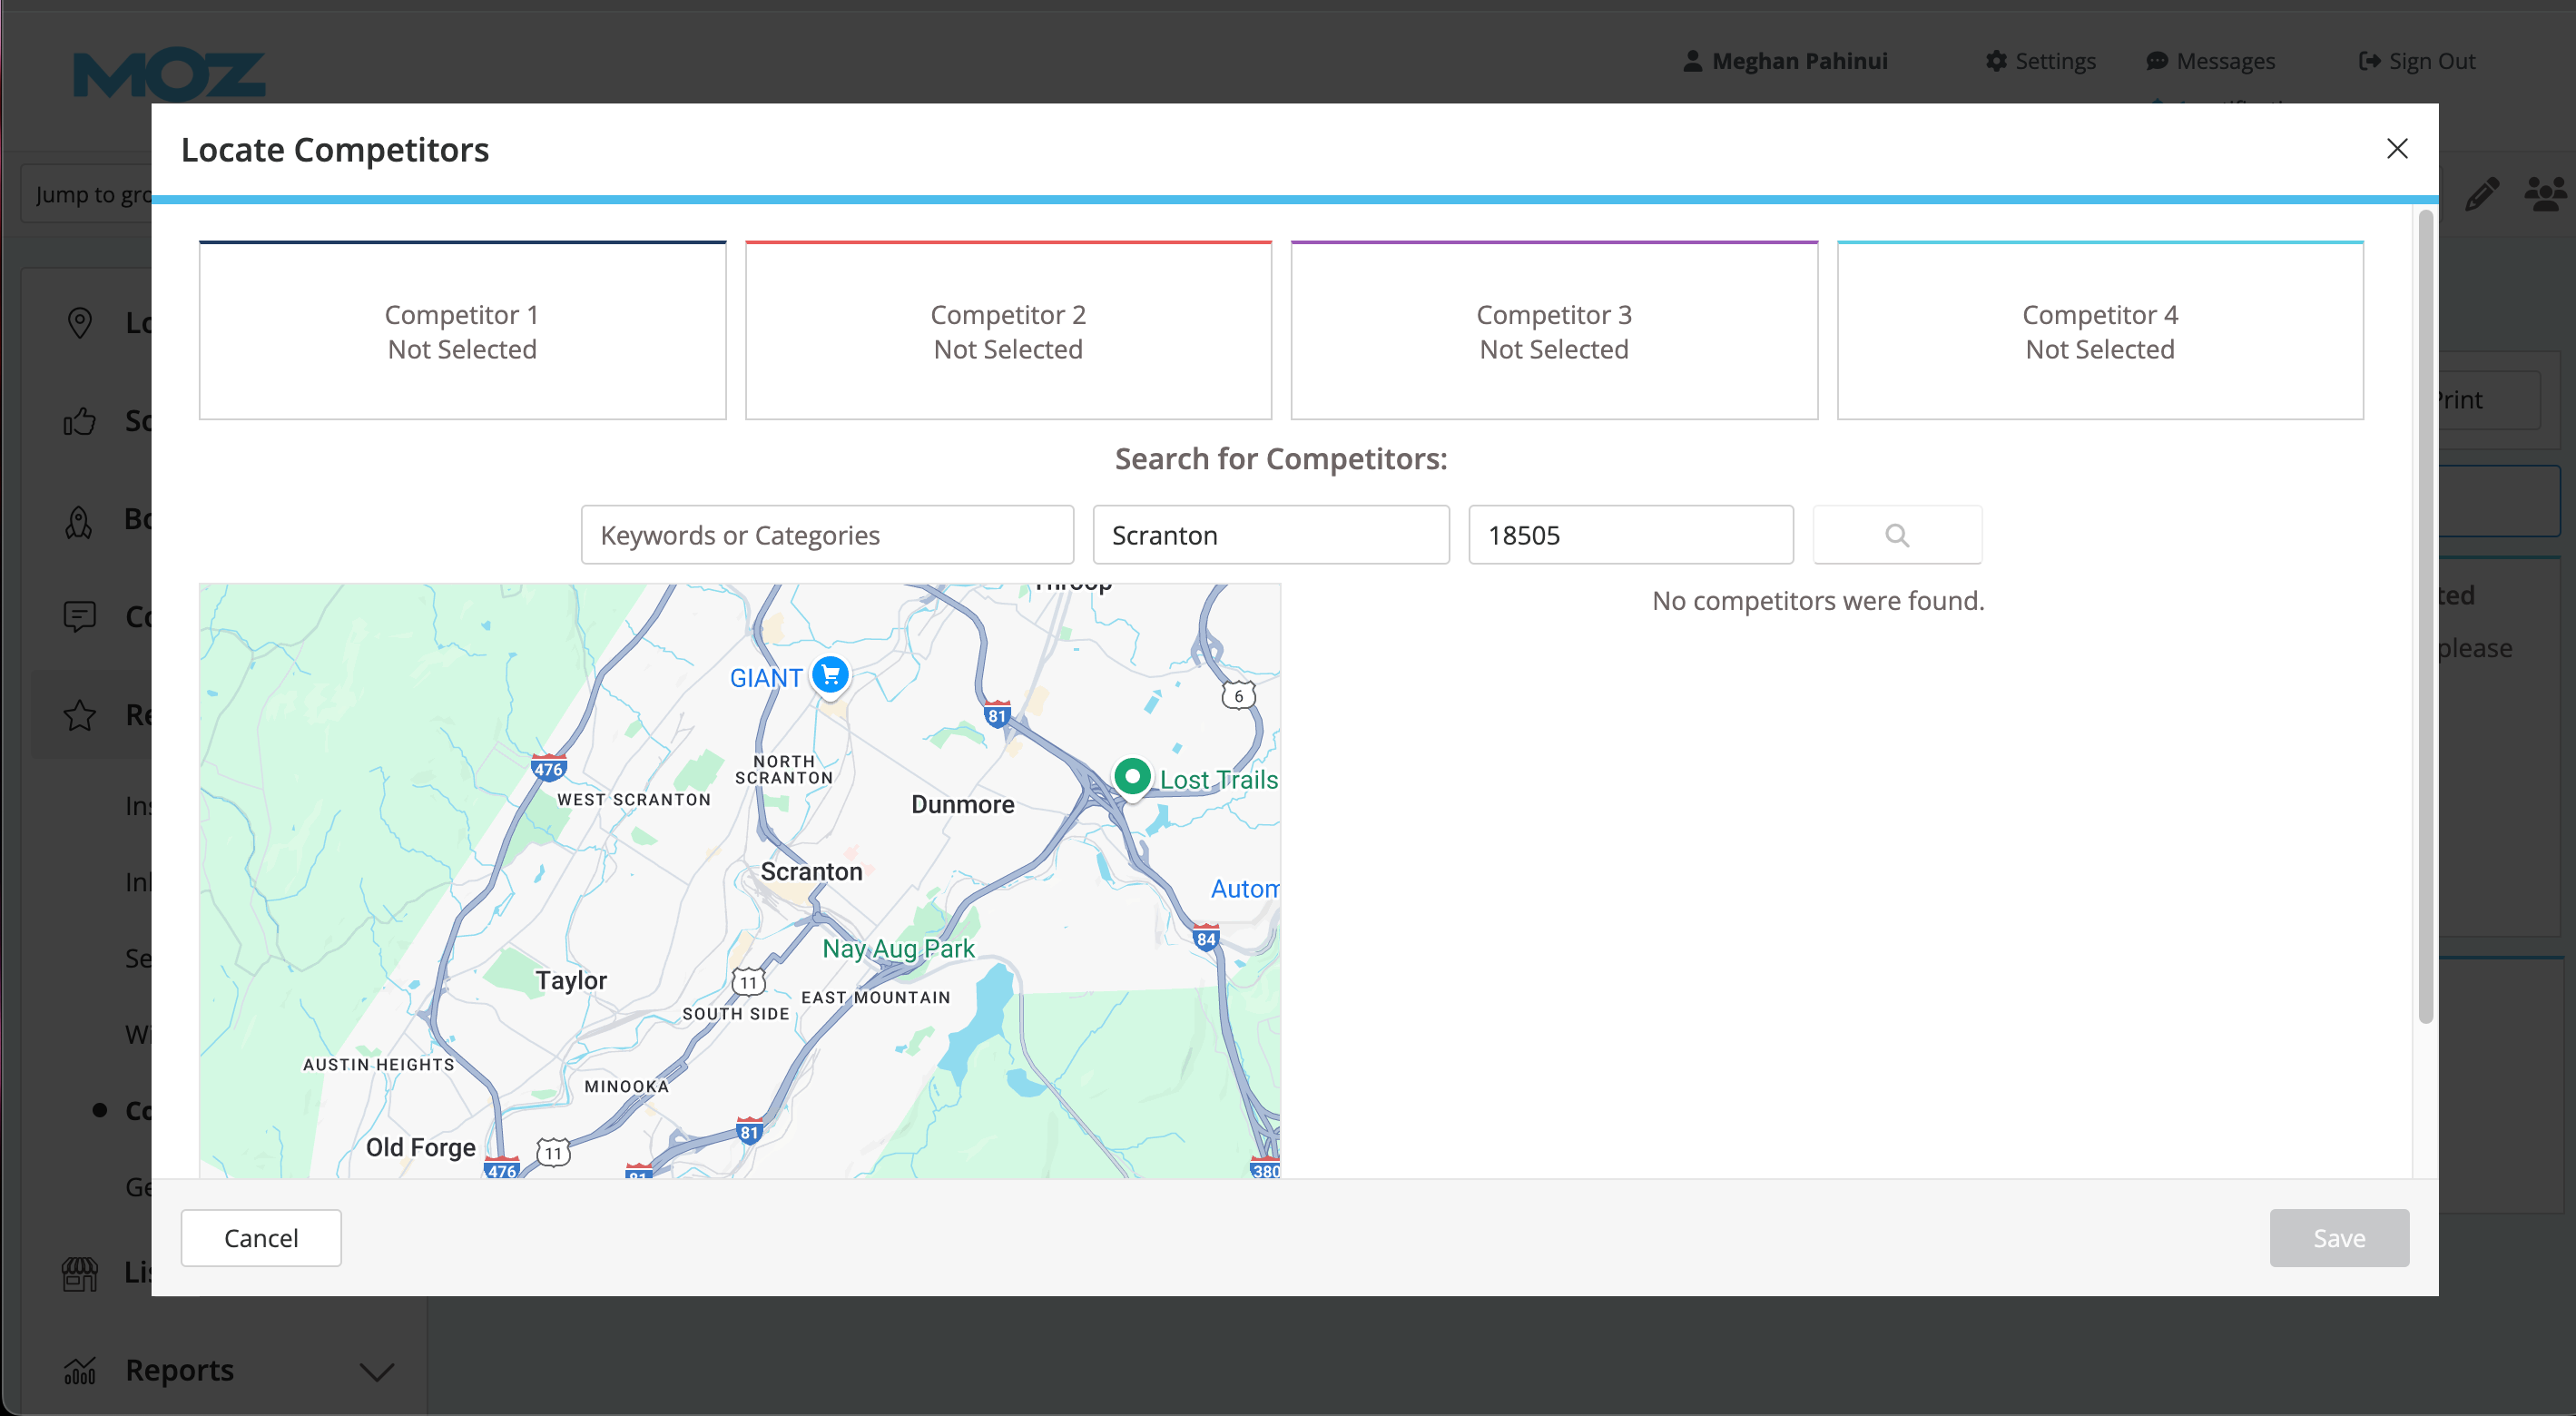The width and height of the screenshot is (2576, 1416).
Task: Open the rocket icon in the sidebar
Action: (x=80, y=520)
